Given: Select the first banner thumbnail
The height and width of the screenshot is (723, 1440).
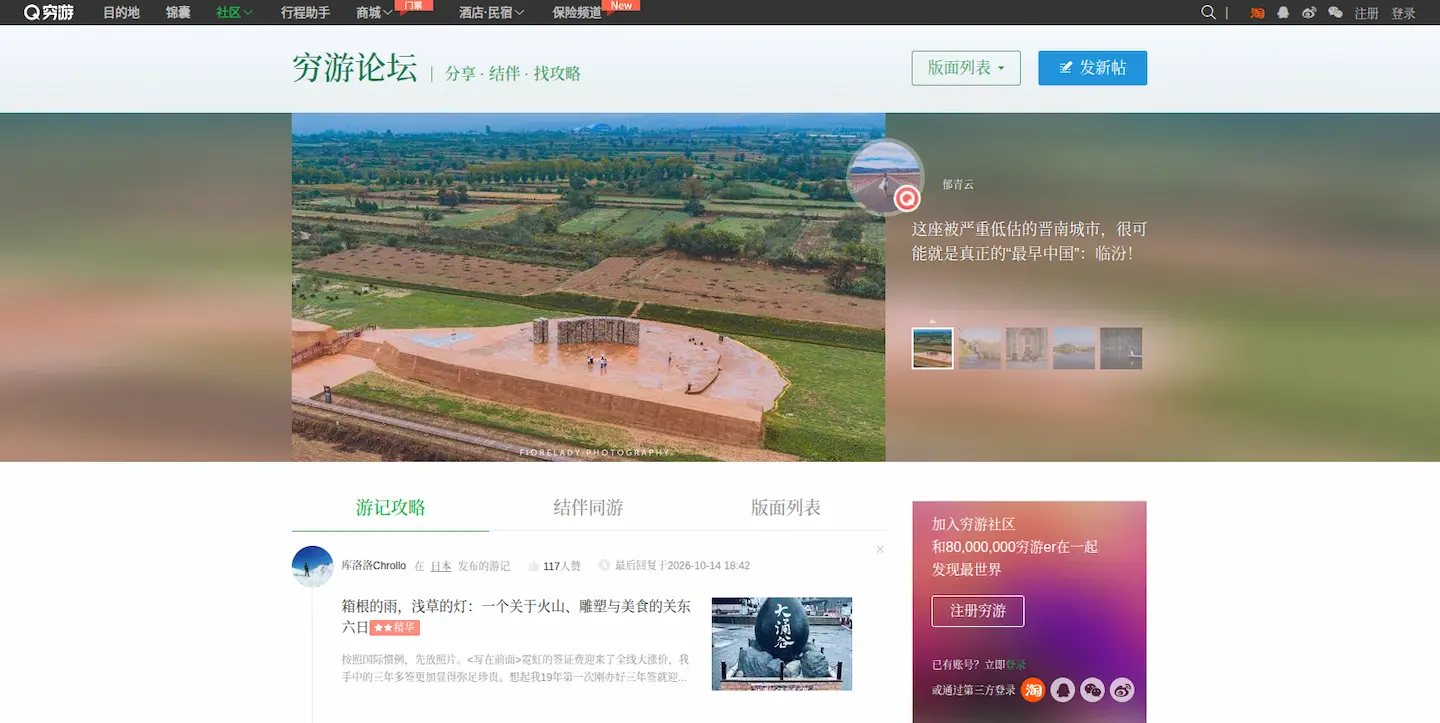Looking at the screenshot, I should click(933, 349).
